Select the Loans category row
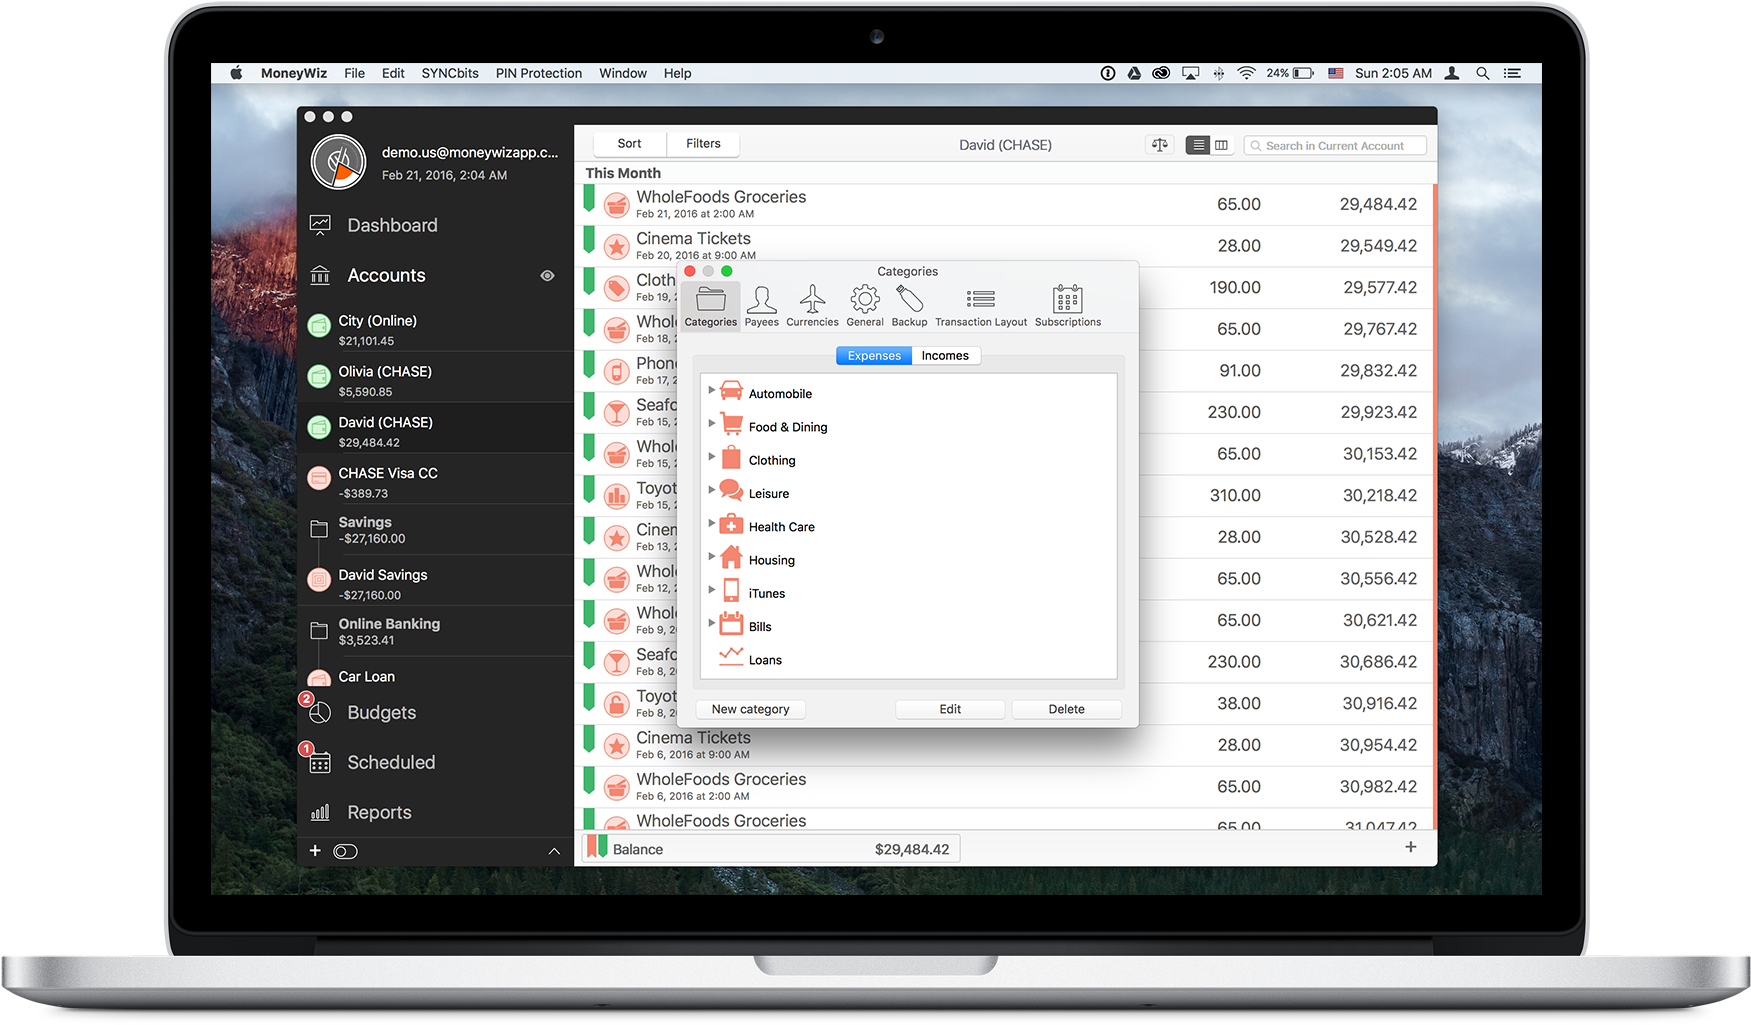 click(908, 658)
